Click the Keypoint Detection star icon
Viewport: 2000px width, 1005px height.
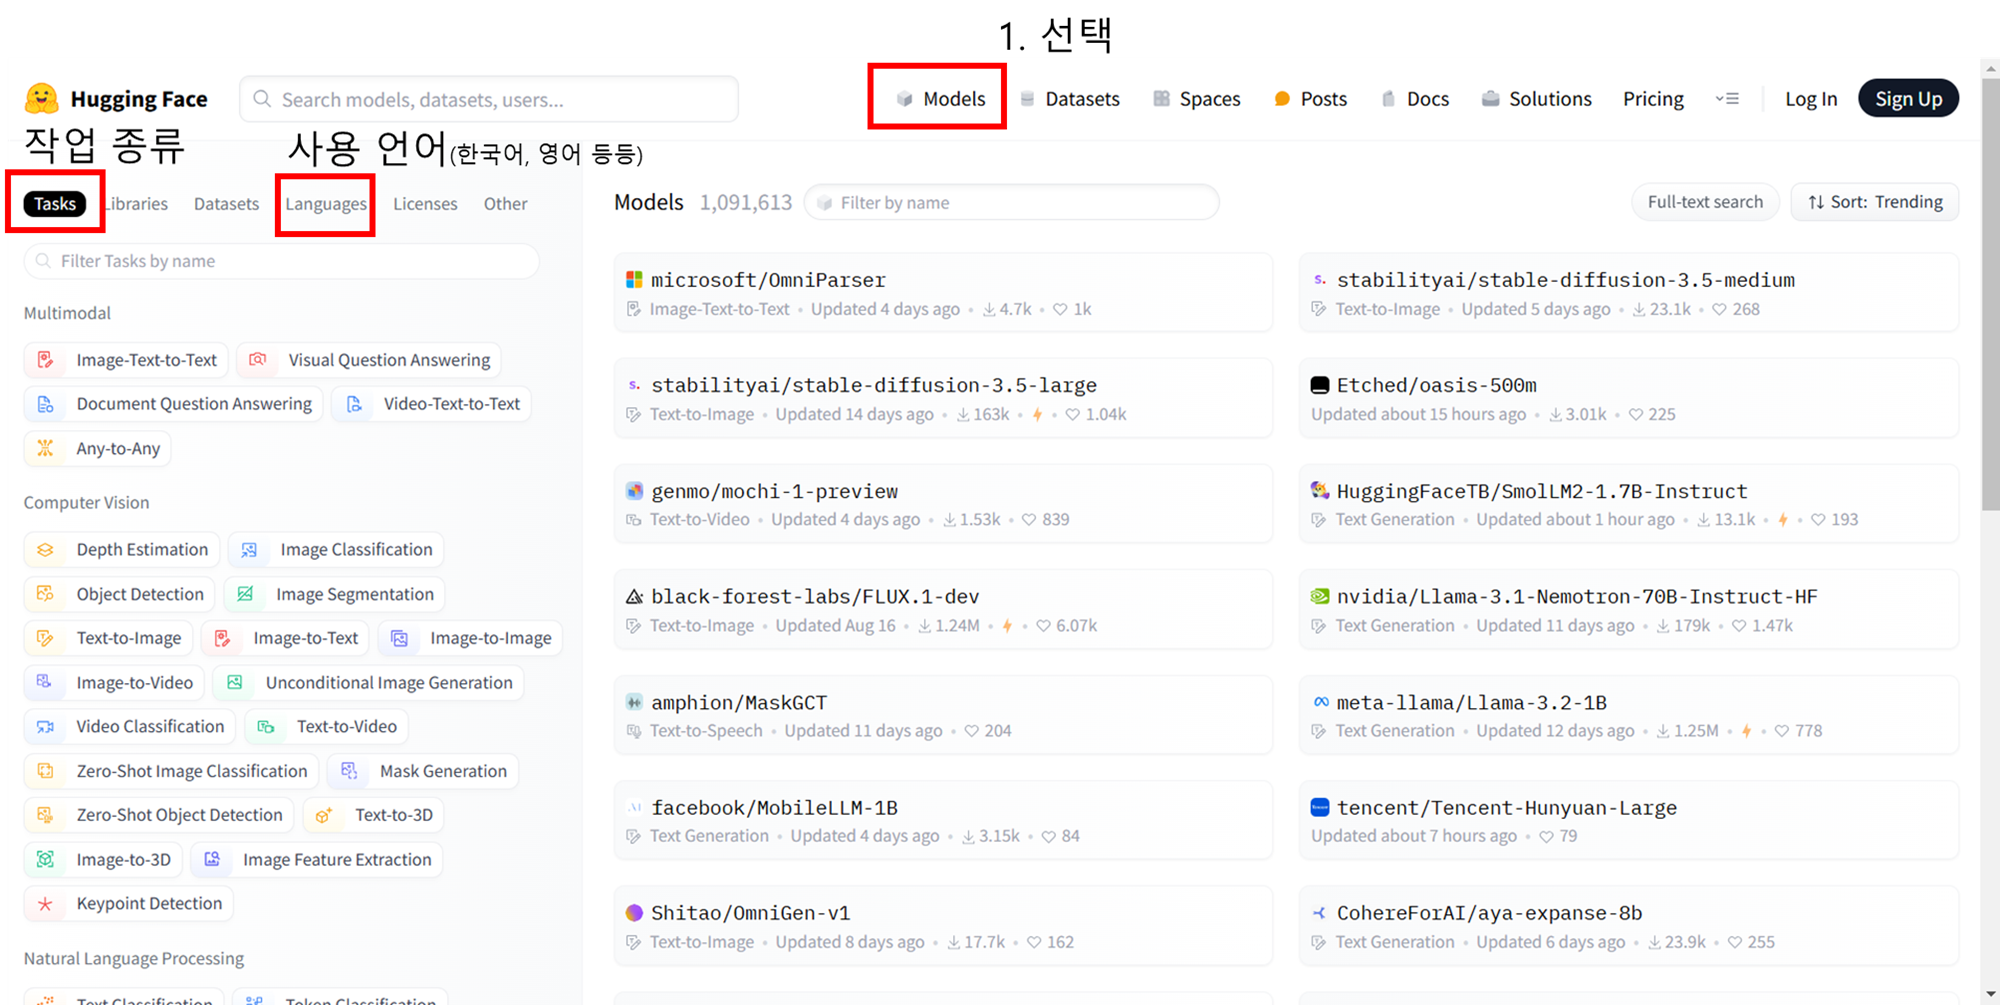(46, 904)
